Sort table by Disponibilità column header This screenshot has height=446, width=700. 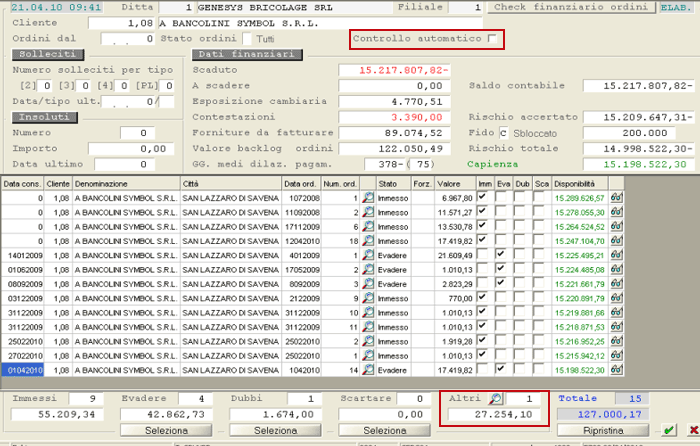tap(581, 184)
